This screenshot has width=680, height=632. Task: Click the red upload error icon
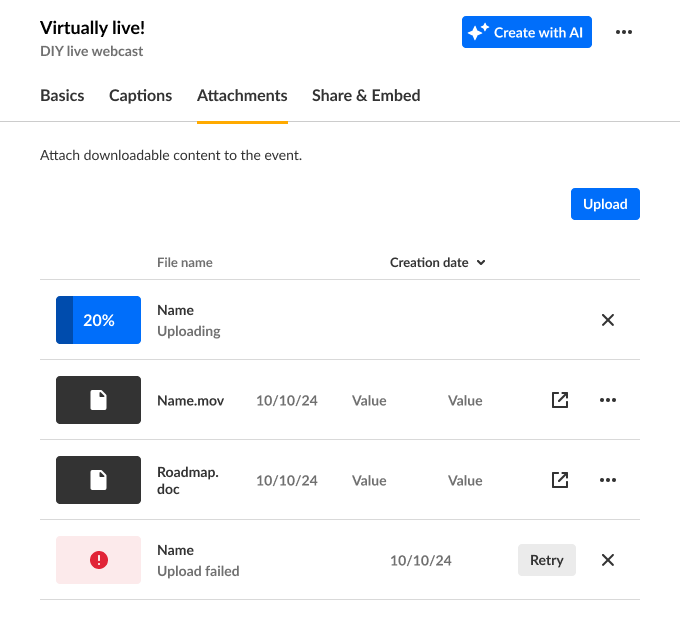click(x=98, y=560)
